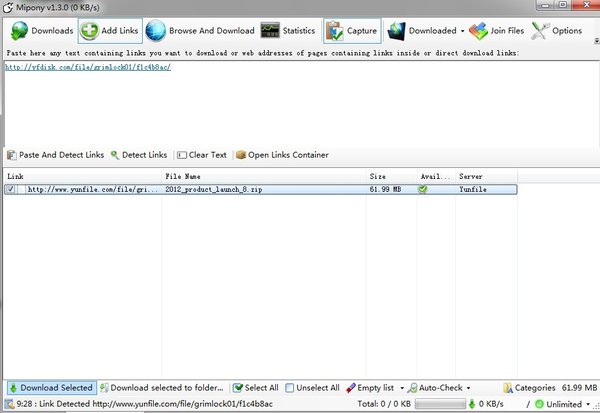
Task: Click the Auto-Check magnifier icon
Action: (x=412, y=388)
